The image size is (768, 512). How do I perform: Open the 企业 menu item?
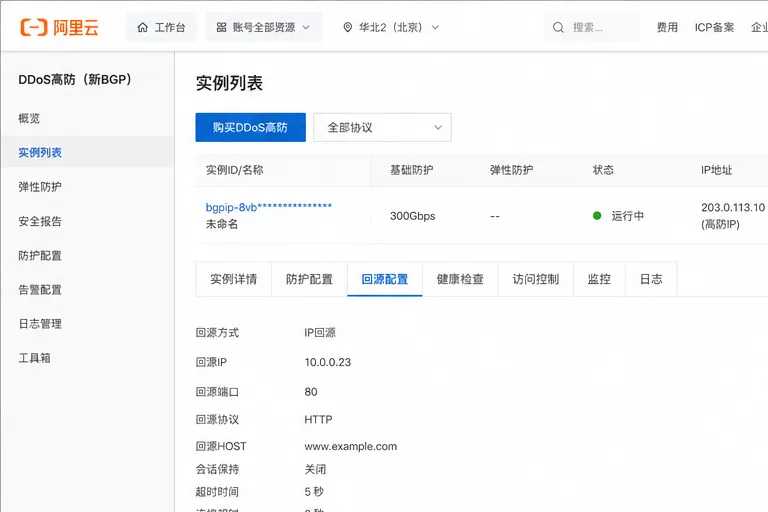(x=760, y=27)
